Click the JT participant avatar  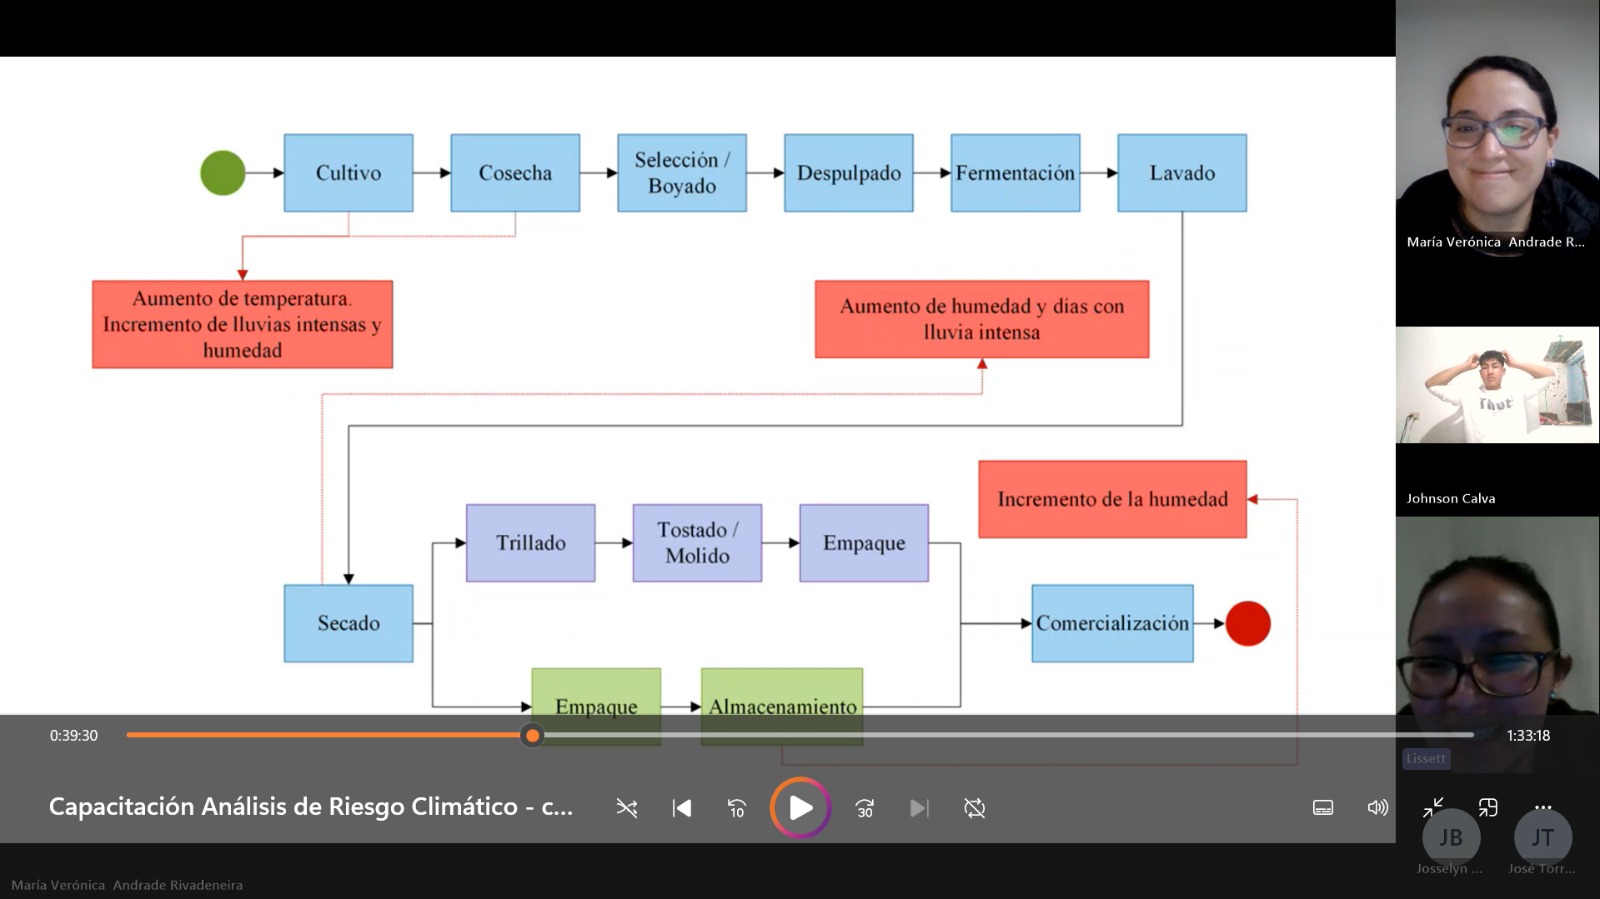[1542, 838]
